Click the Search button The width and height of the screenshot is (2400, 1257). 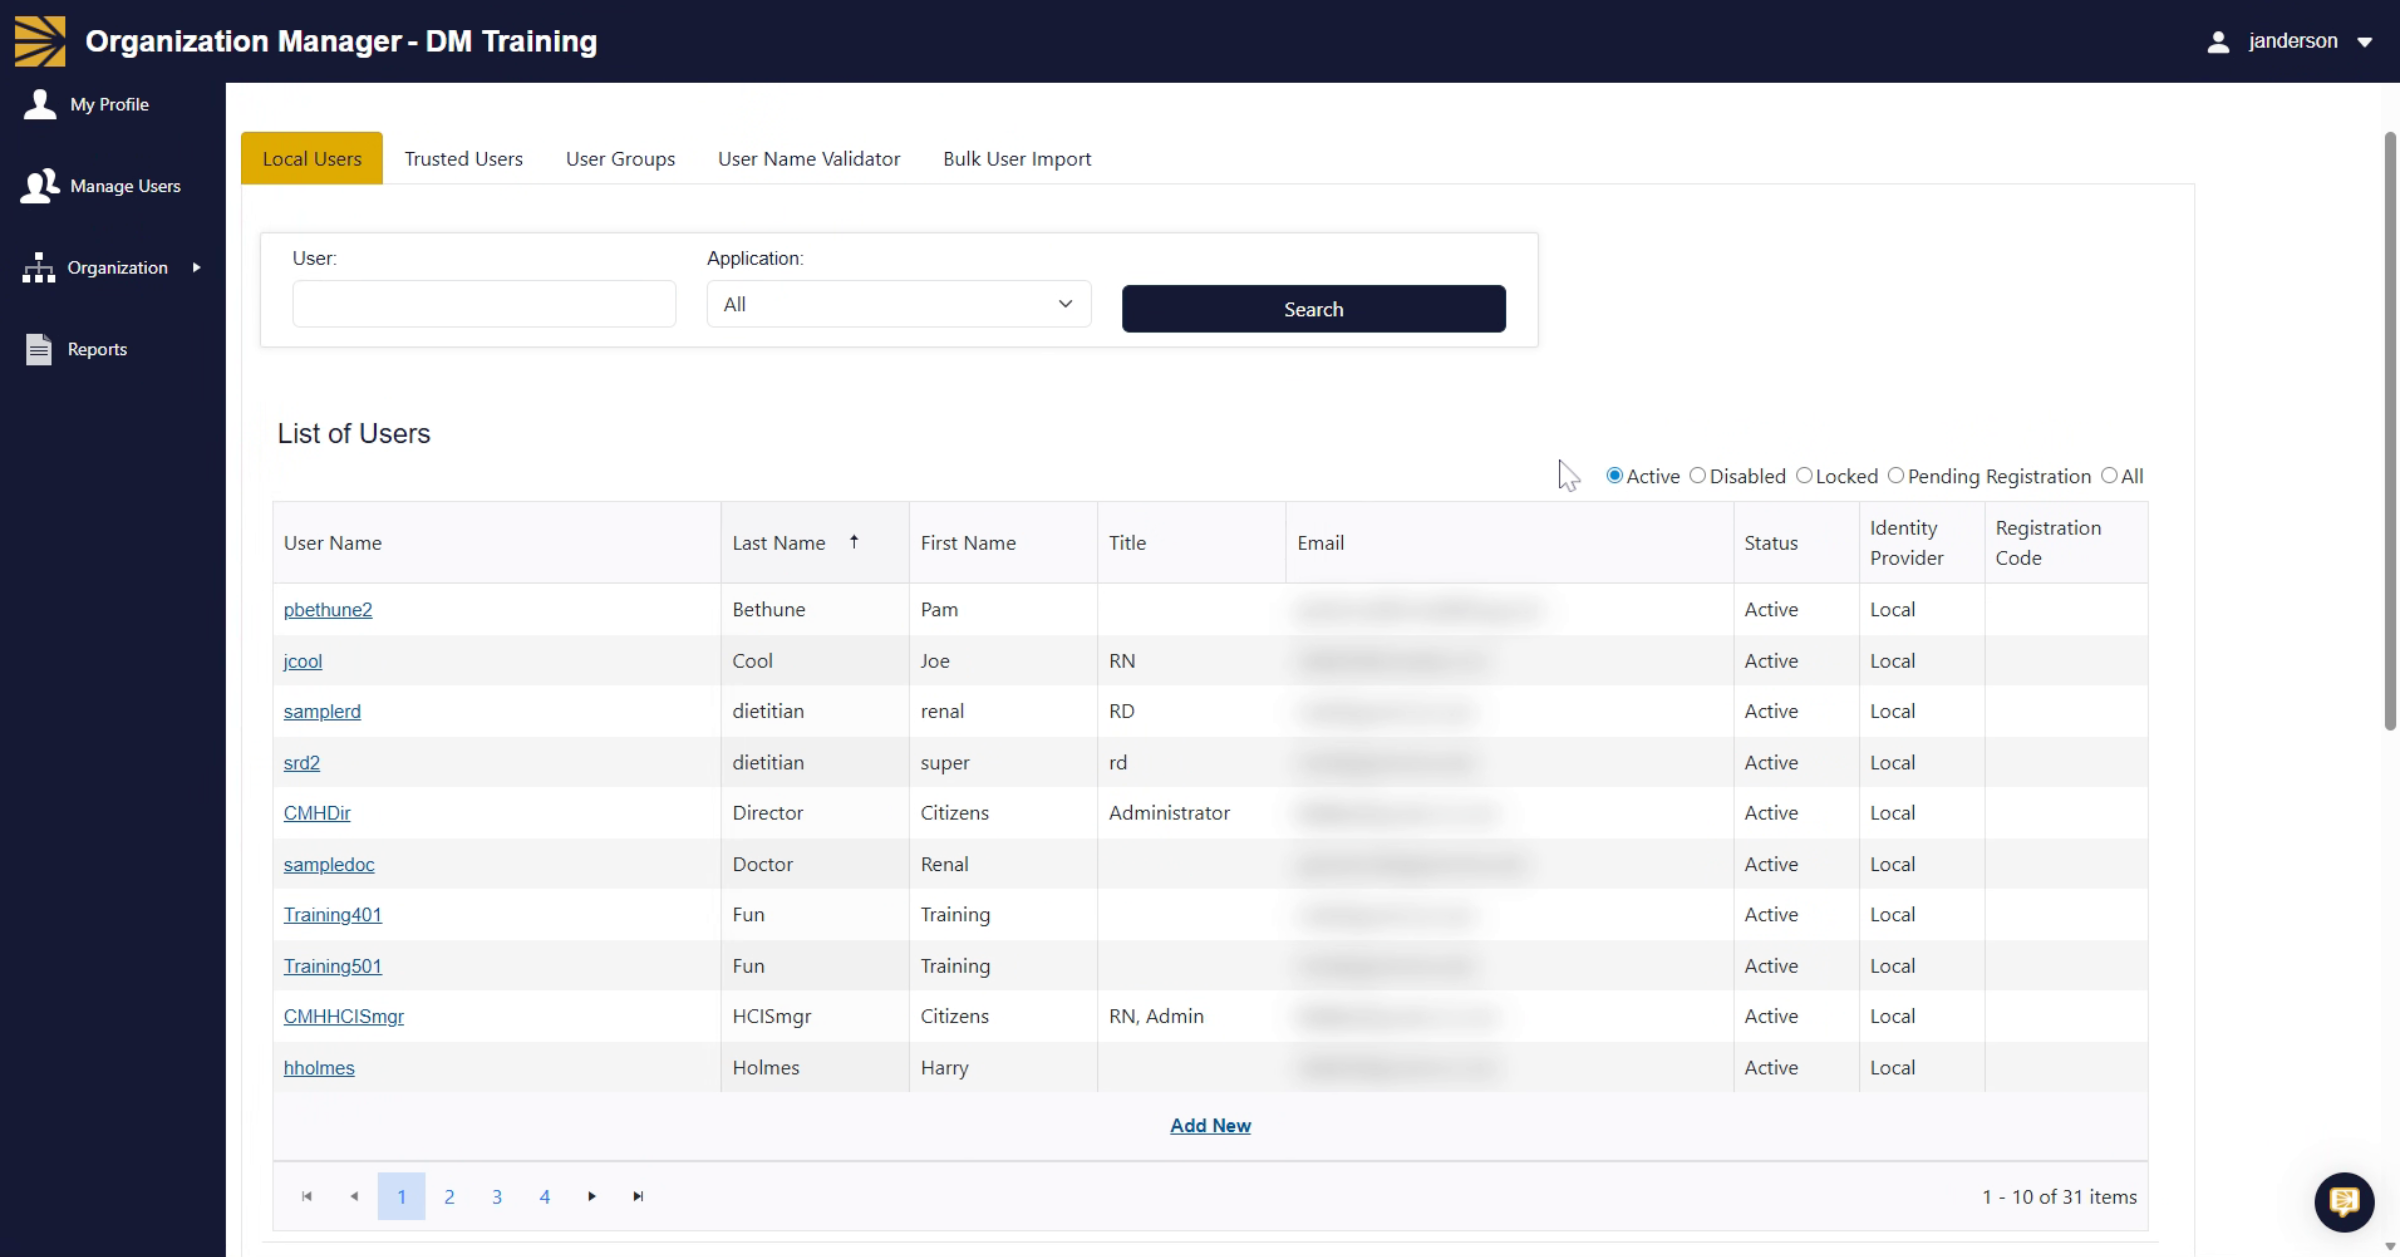tap(1313, 309)
